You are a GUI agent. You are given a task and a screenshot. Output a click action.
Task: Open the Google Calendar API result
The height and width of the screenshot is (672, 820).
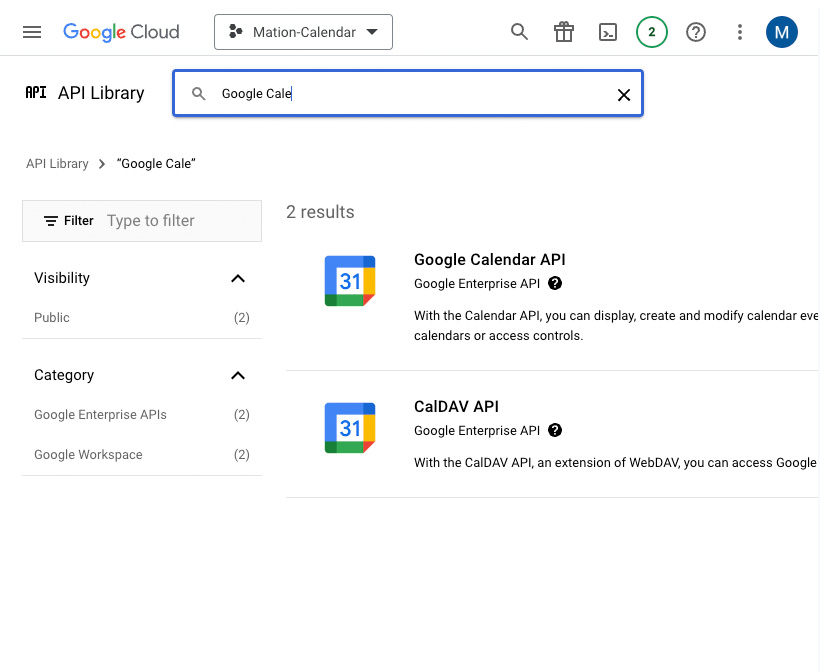(x=489, y=259)
